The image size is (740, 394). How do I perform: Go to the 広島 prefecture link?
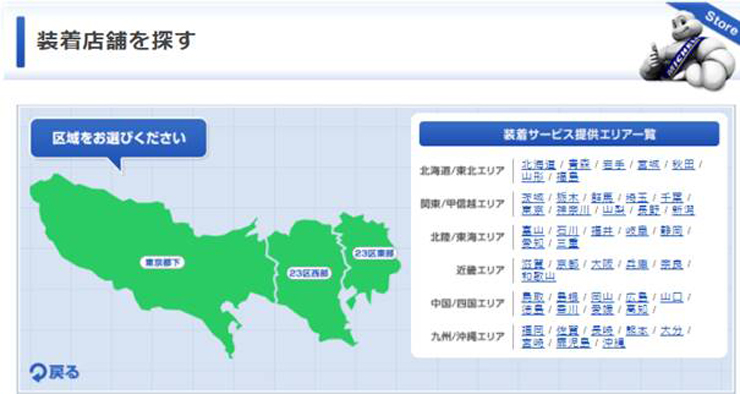(637, 297)
